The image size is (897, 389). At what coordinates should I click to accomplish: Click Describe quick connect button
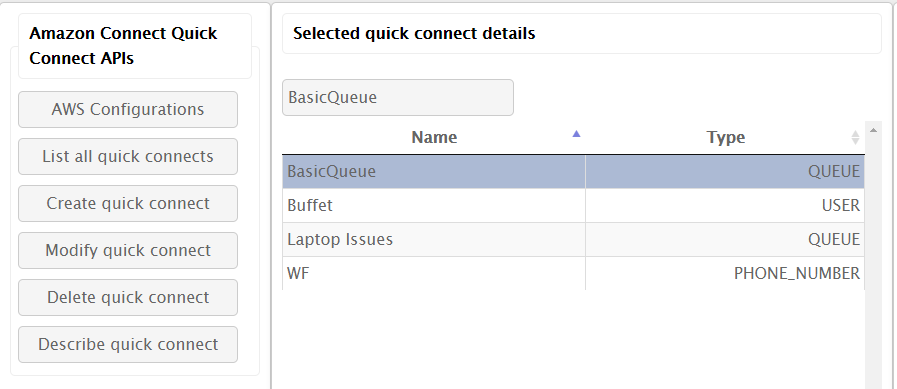(128, 344)
